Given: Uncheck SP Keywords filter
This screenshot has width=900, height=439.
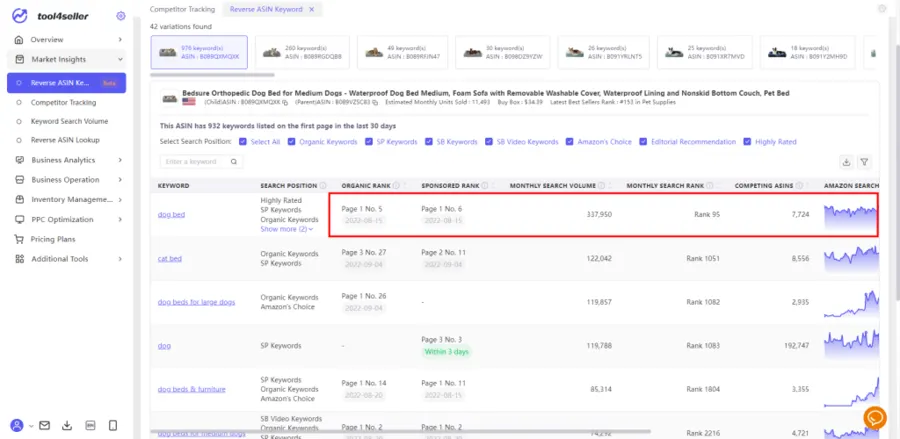Looking at the screenshot, I should [368, 142].
